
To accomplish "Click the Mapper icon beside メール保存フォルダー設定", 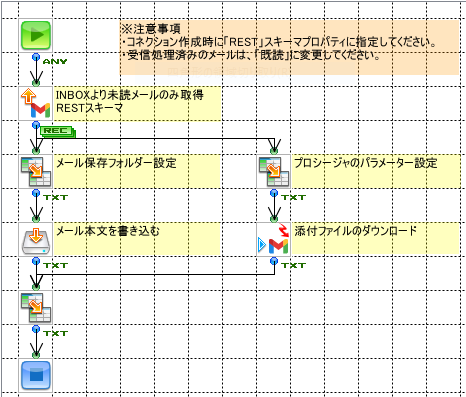I will coord(36,171).
